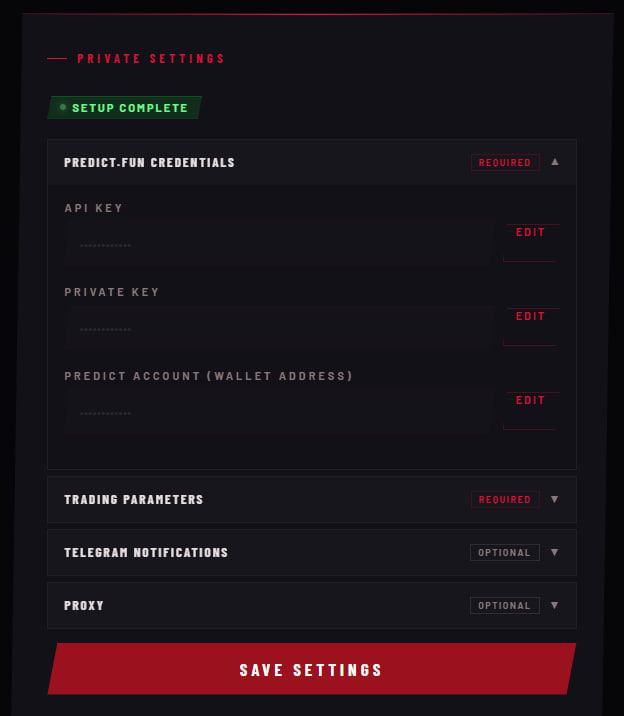624x716 pixels.
Task: Focus the Private Key input field
Action: 280,328
